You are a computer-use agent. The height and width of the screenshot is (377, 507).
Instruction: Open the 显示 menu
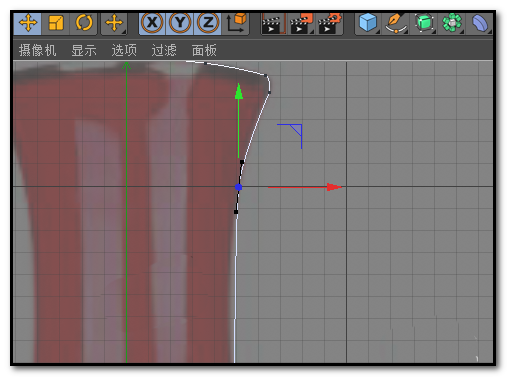pyautogui.click(x=84, y=50)
